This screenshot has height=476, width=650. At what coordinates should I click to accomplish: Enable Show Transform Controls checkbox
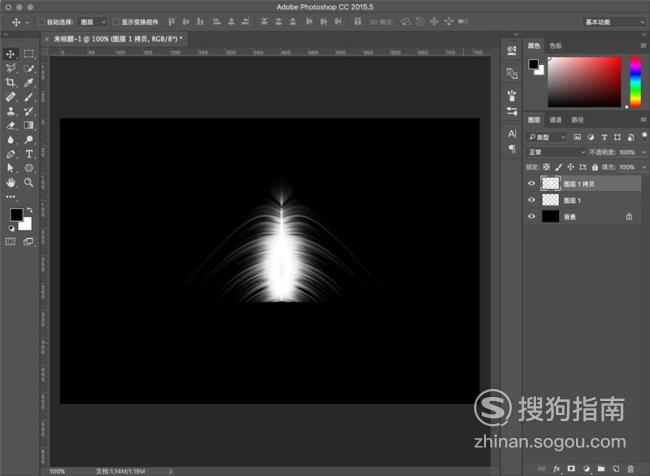(x=116, y=22)
